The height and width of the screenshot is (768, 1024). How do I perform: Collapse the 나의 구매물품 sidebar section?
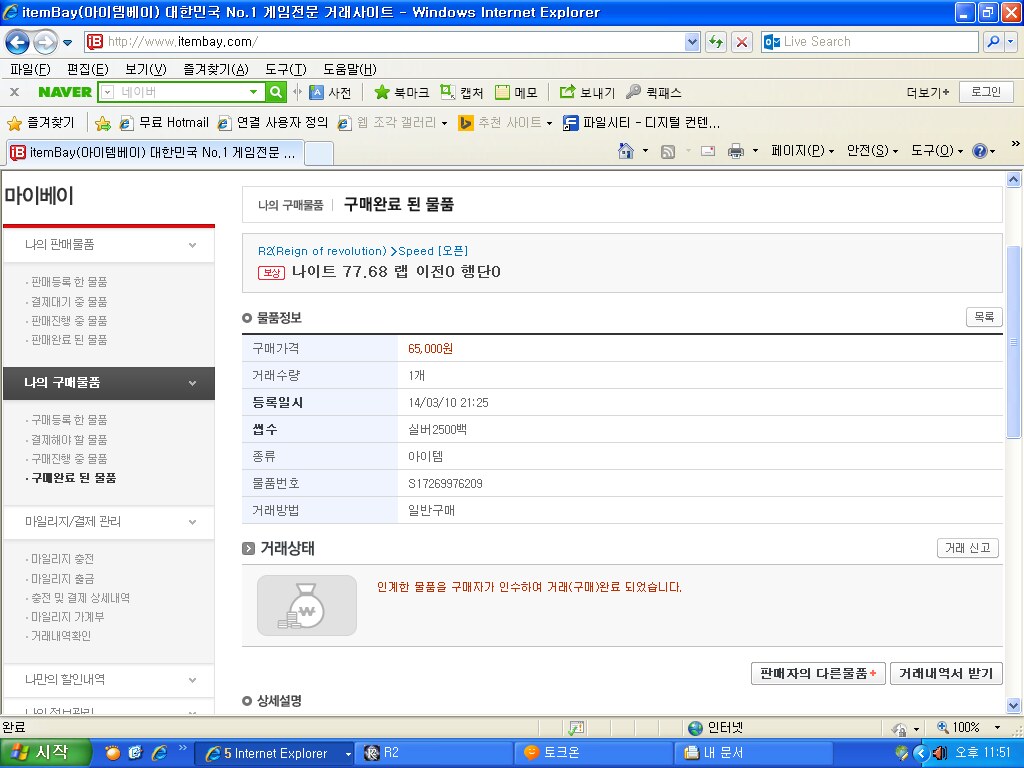point(192,383)
